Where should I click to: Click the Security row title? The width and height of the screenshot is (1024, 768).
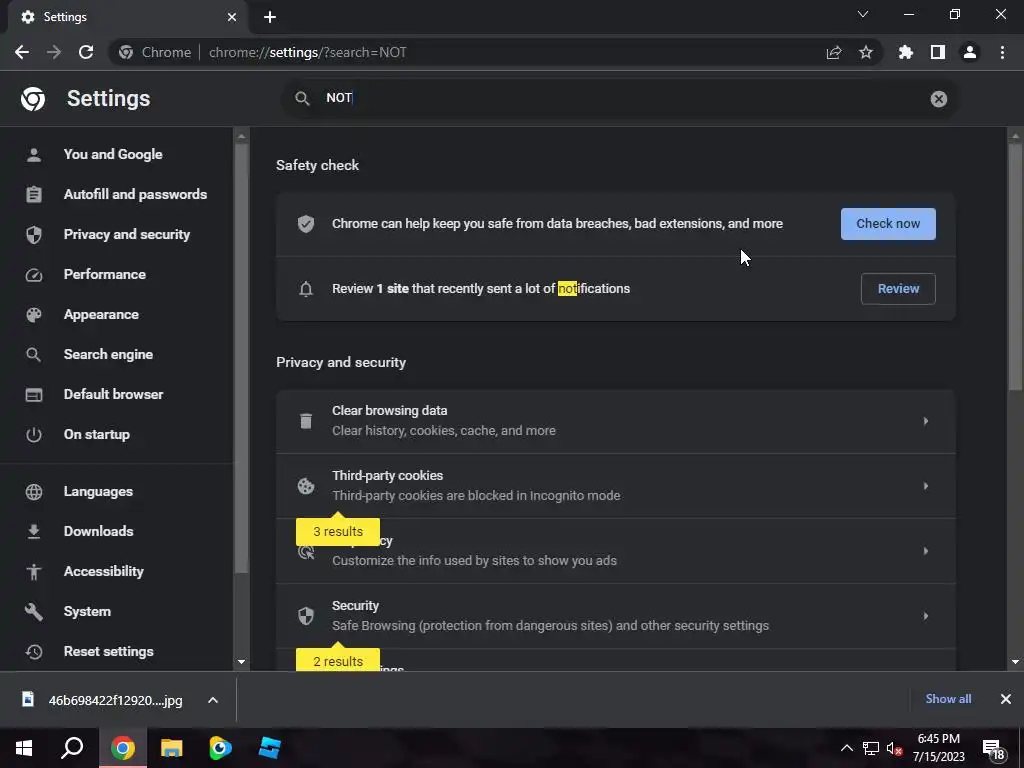[x=355, y=605]
